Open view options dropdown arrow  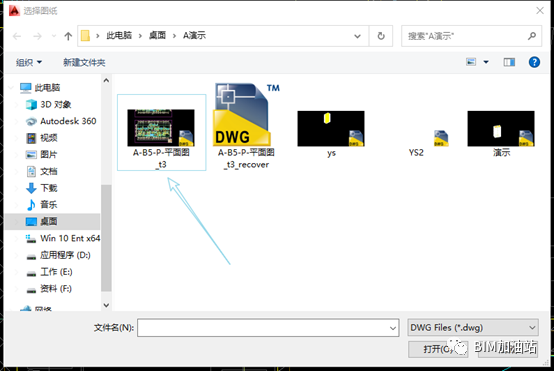pyautogui.click(x=486, y=62)
